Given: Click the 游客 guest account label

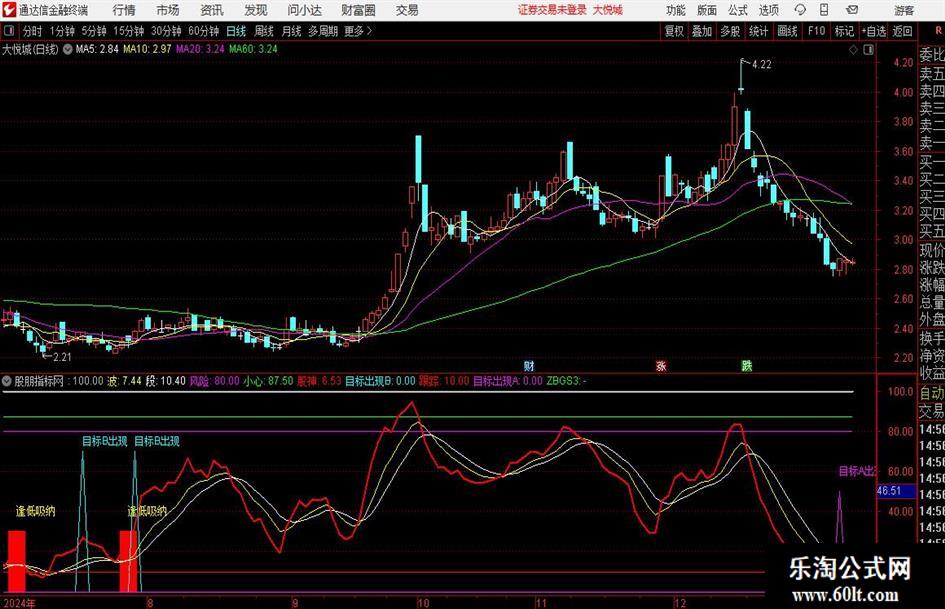Looking at the screenshot, I should [903, 10].
